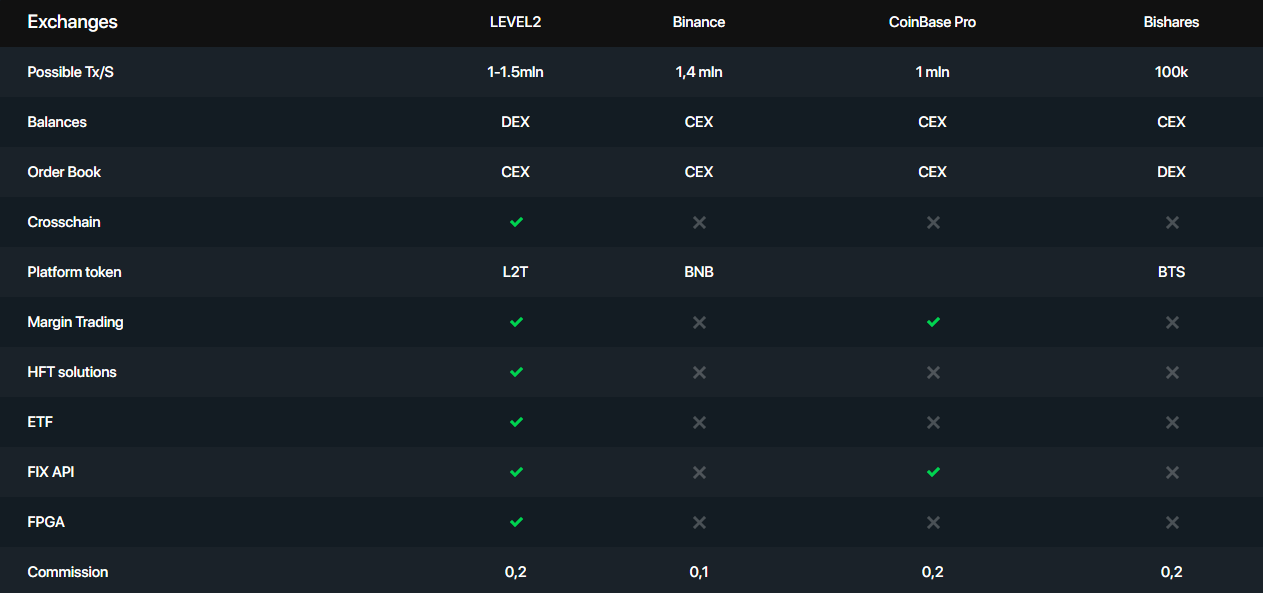1263x593 pixels.
Task: Click the Bishares FPGA cross icon
Action: coord(1172,522)
